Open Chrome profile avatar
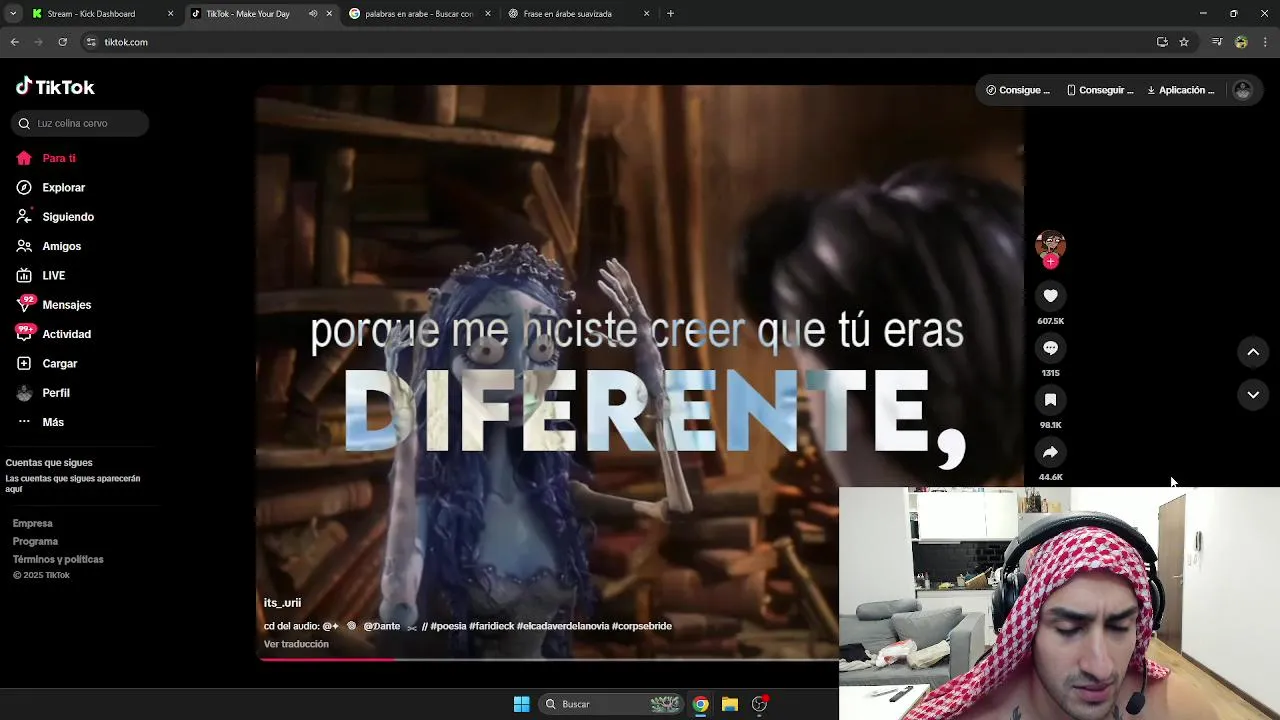Viewport: 1280px width, 720px height. [x=1241, y=42]
